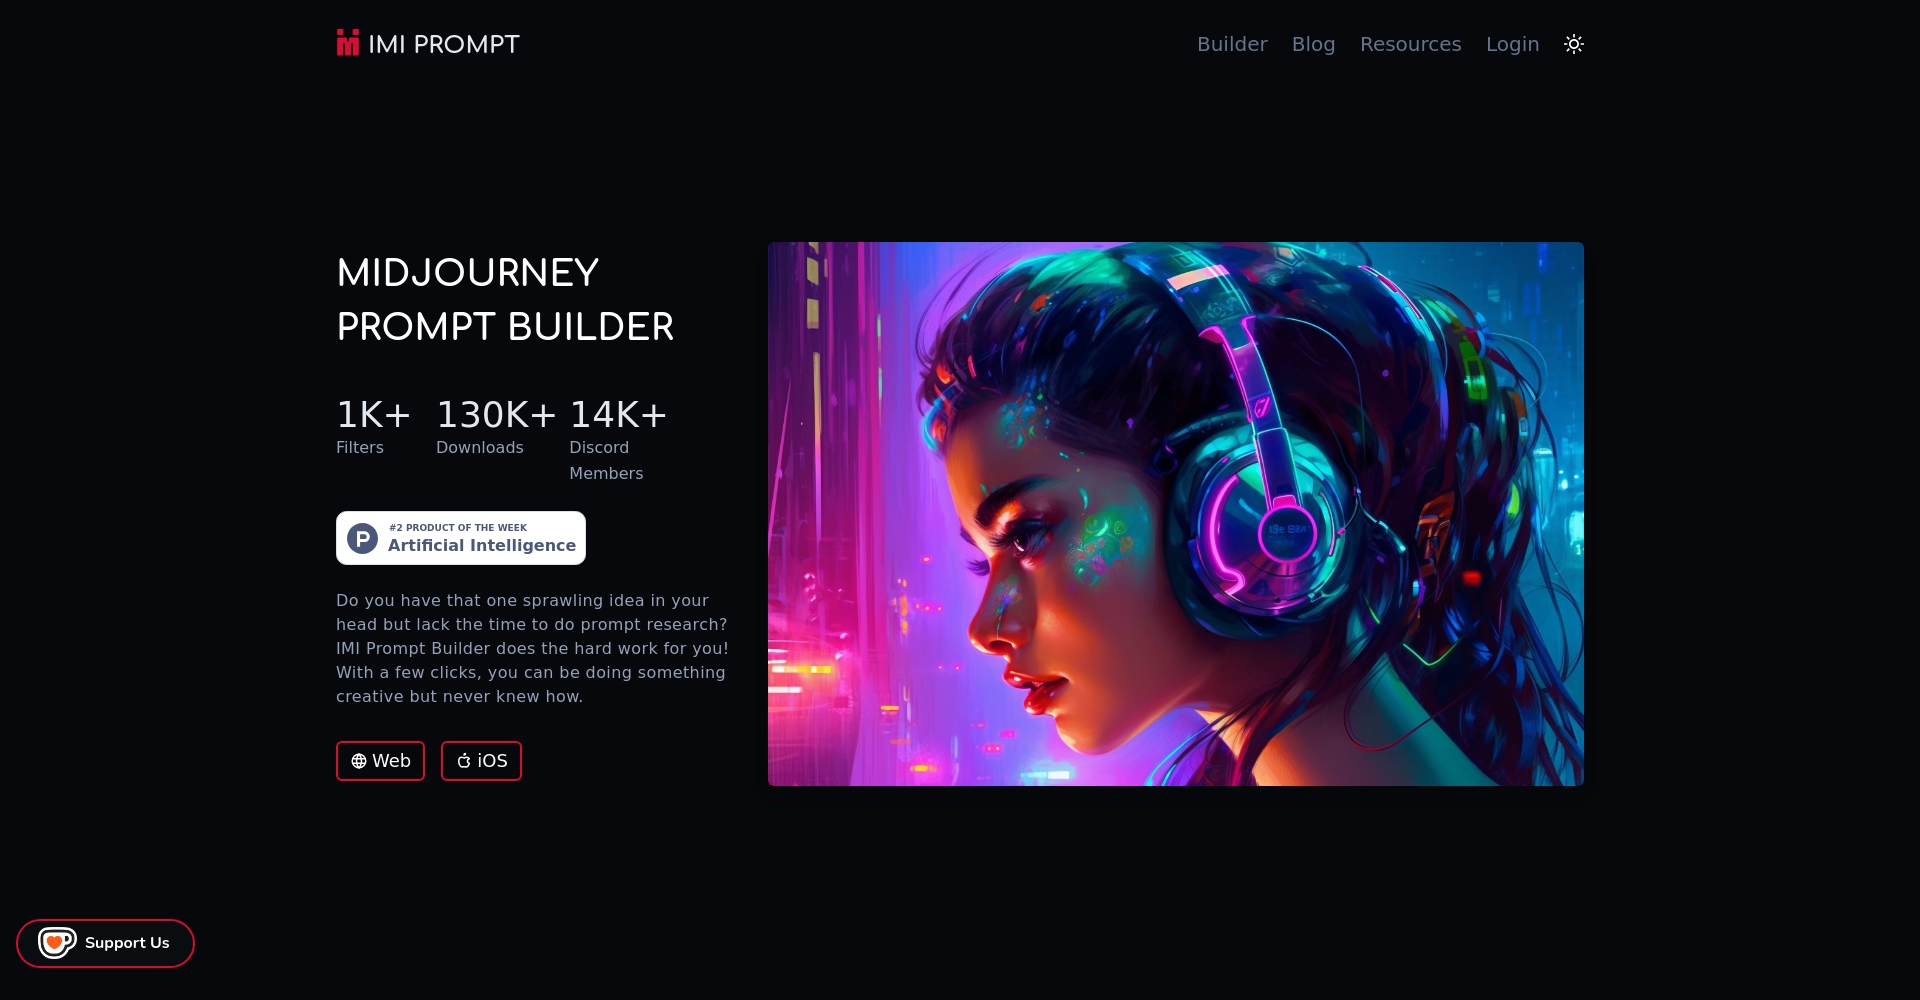The height and width of the screenshot is (1000, 1920).
Task: Click the 130K+ Downloads statistic
Action: pyautogui.click(x=496, y=427)
